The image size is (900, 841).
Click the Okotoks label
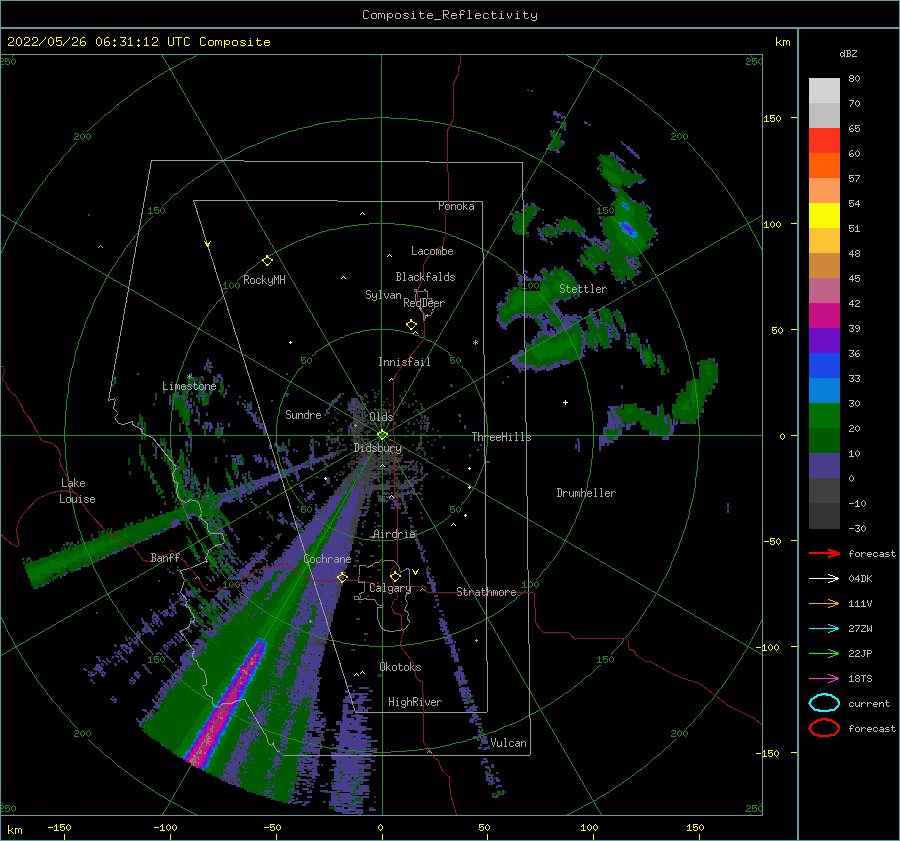(400, 668)
